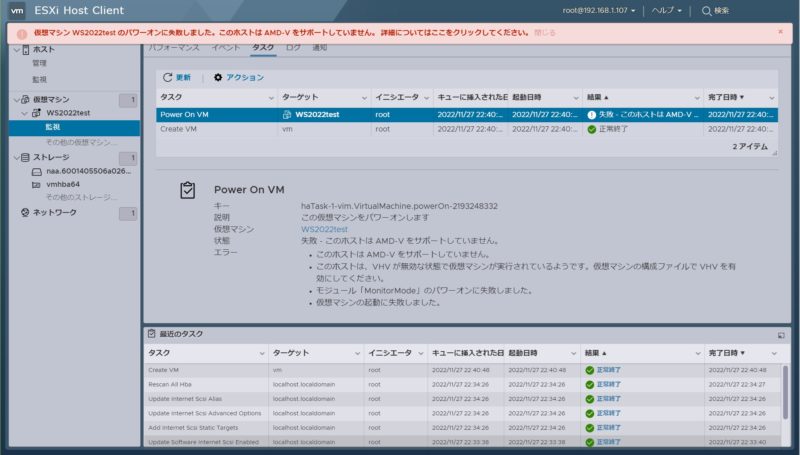The height and width of the screenshot is (455, 800).
Task: Click the recent tasks panel icon
Action: click(152, 334)
